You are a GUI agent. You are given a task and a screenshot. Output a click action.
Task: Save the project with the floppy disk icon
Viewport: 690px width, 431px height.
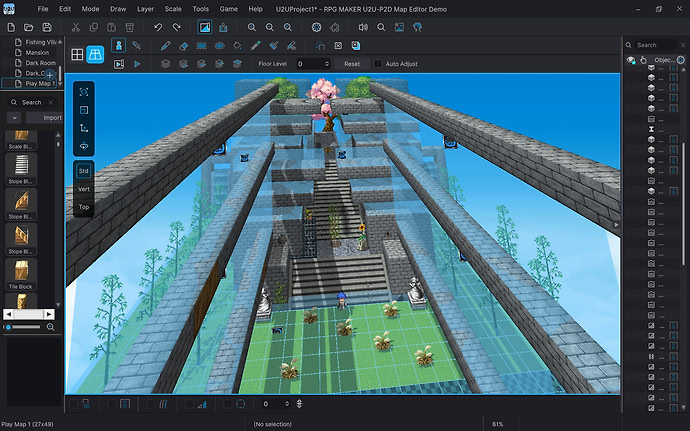pyautogui.click(x=47, y=27)
